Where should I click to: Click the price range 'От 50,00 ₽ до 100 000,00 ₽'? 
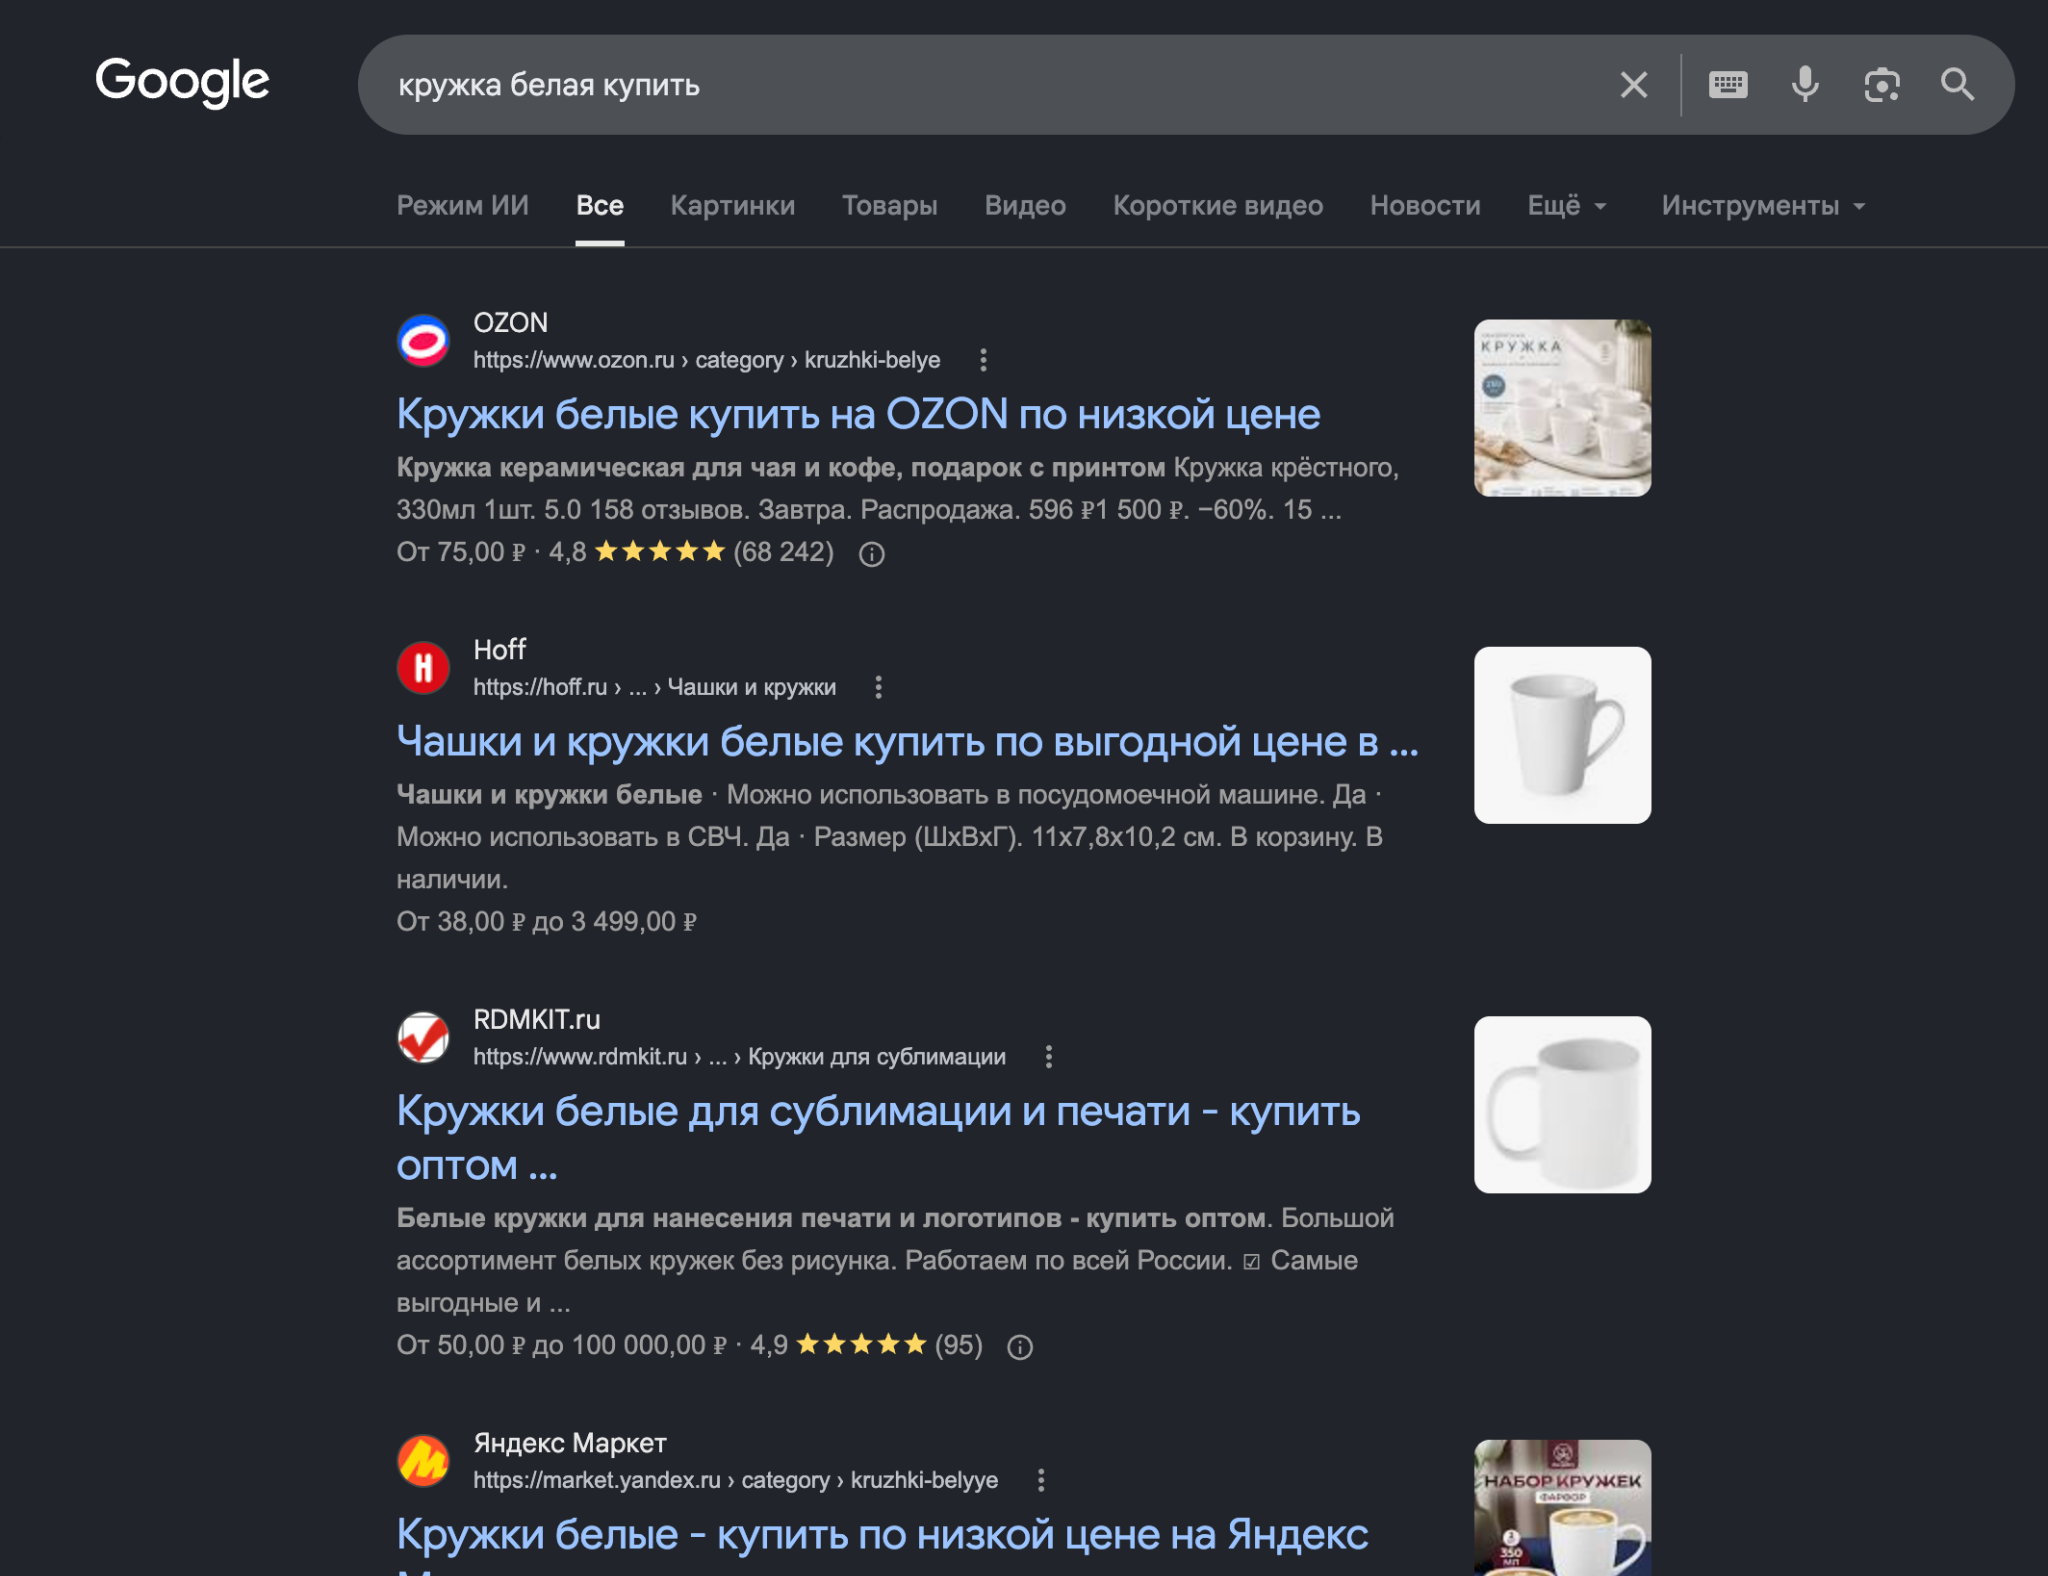(562, 1345)
